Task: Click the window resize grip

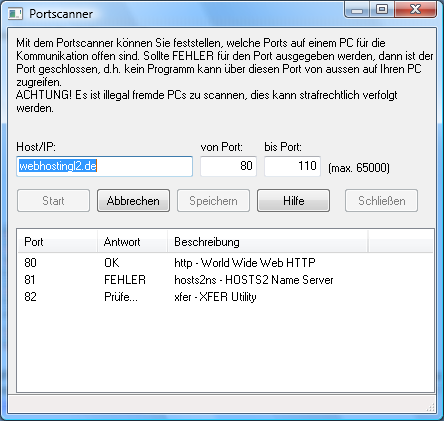Action: click(431, 407)
